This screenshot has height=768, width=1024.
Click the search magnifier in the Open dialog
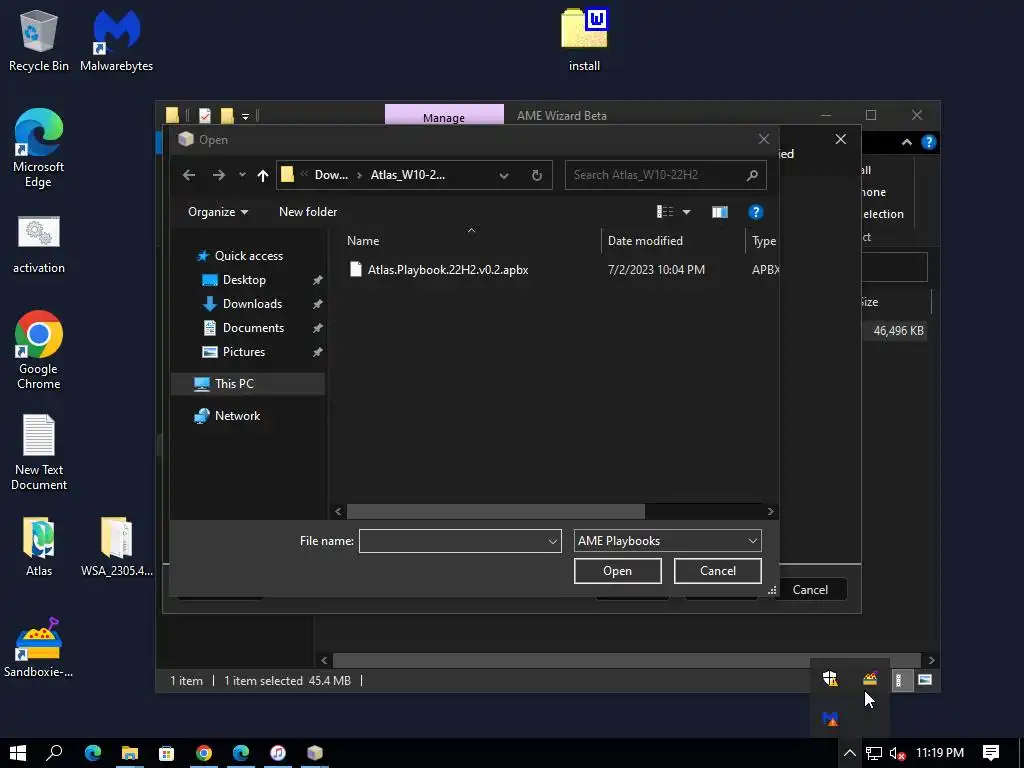tap(752, 175)
